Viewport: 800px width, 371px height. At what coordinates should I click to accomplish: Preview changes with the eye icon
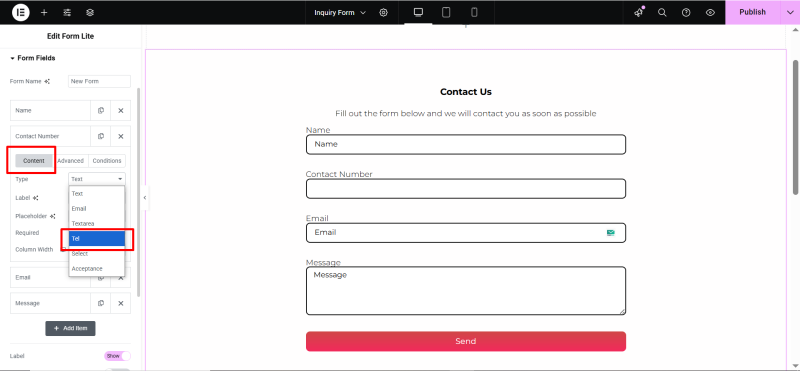pos(710,12)
